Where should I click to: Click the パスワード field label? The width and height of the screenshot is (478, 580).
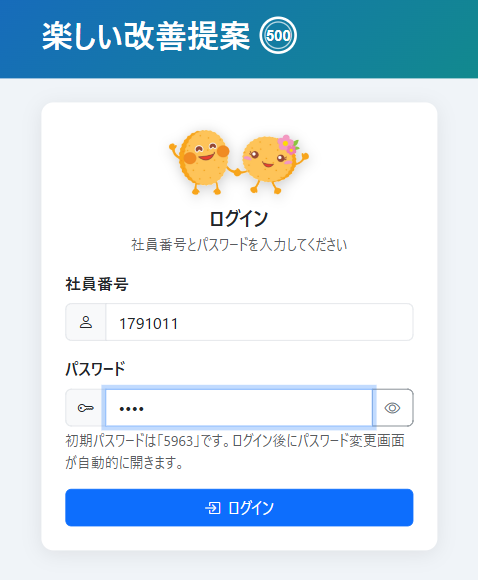click(95, 369)
